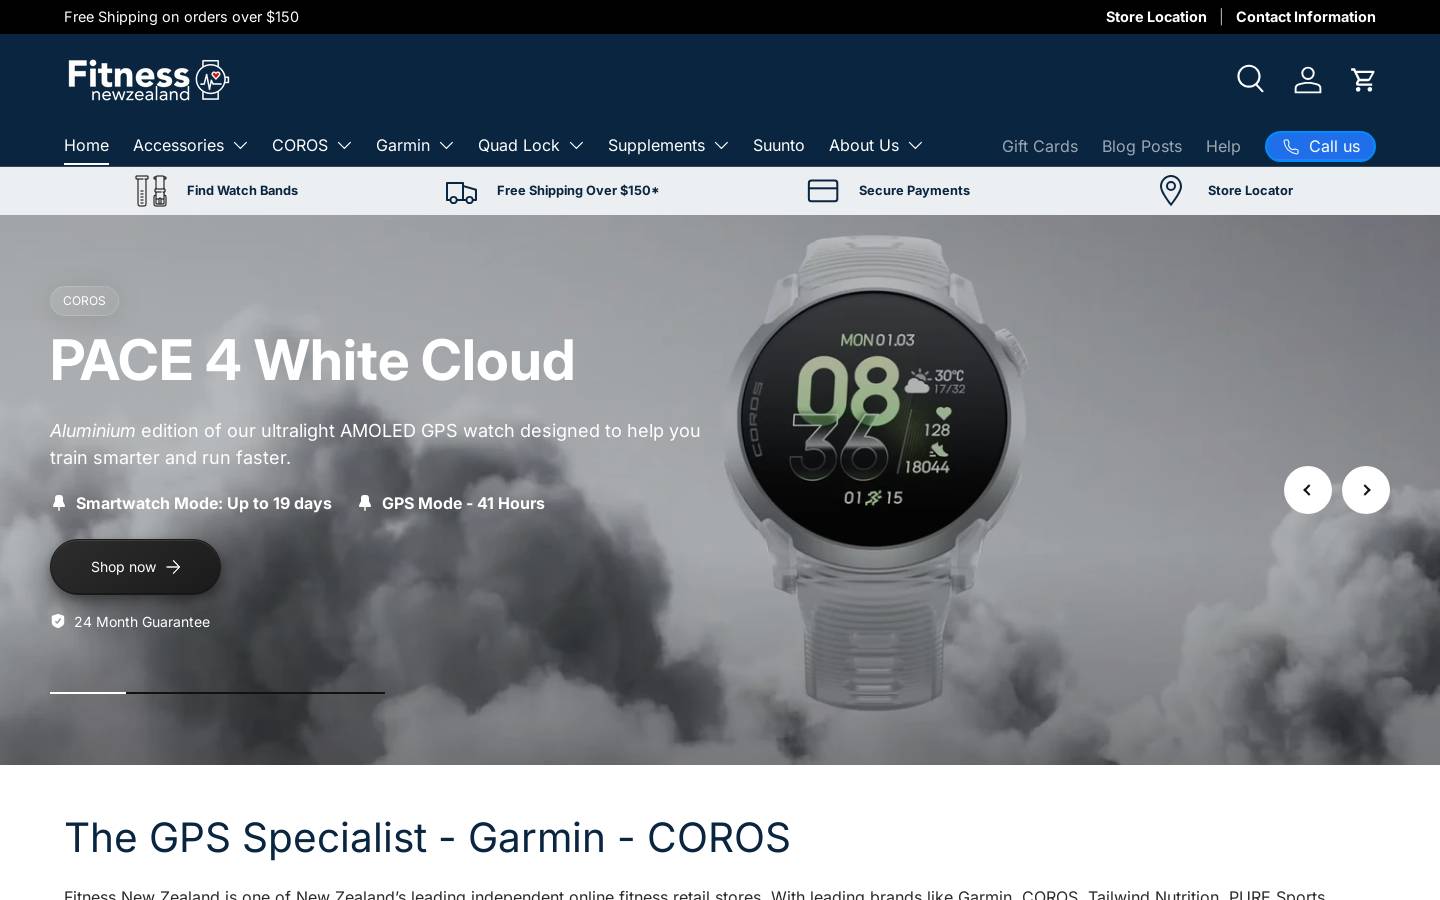1440x900 pixels.
Task: Visit the Gift Cards link
Action: [1040, 146]
